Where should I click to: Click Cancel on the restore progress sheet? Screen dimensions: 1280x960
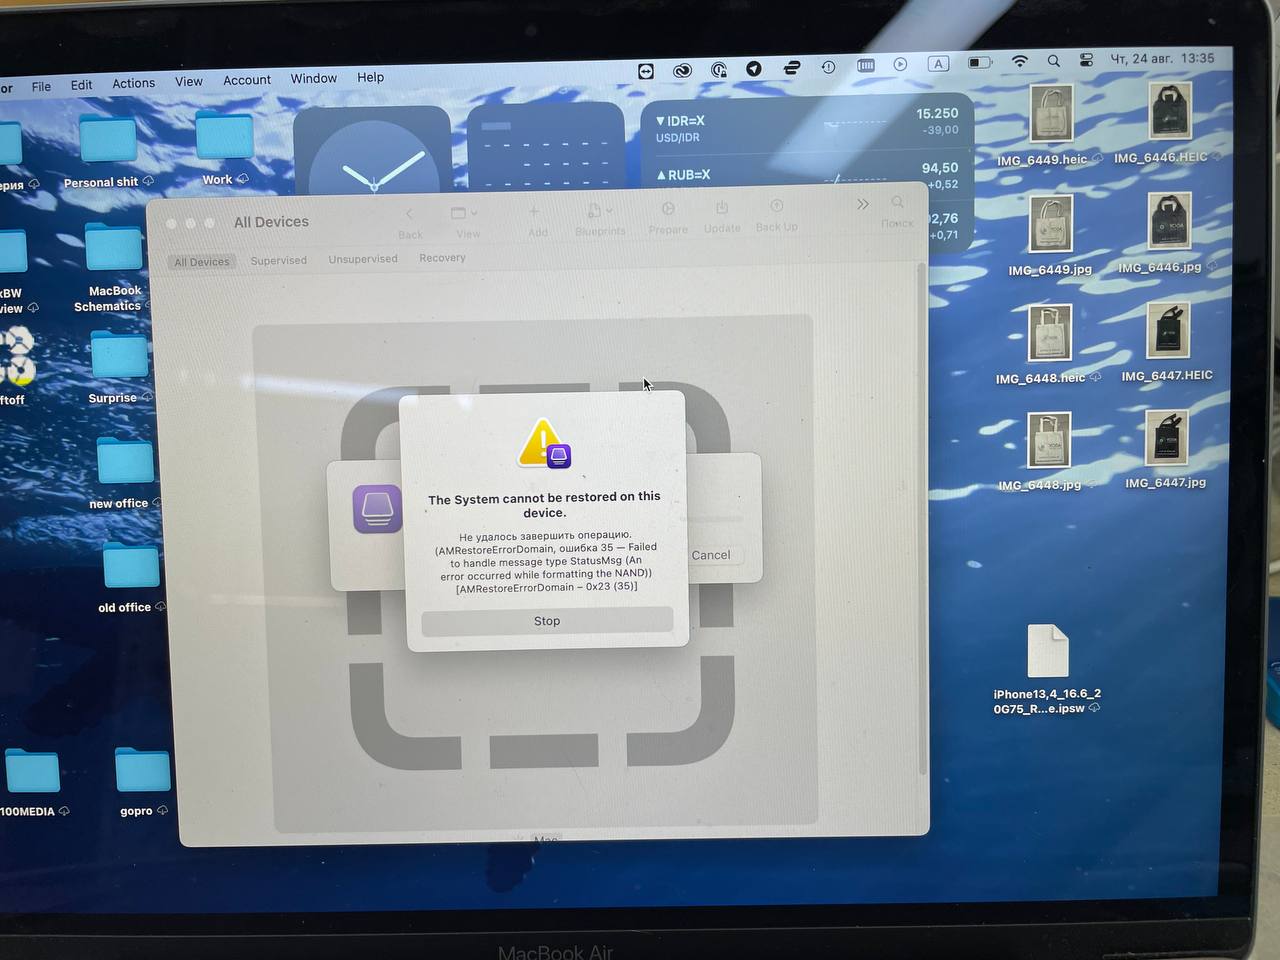click(711, 555)
